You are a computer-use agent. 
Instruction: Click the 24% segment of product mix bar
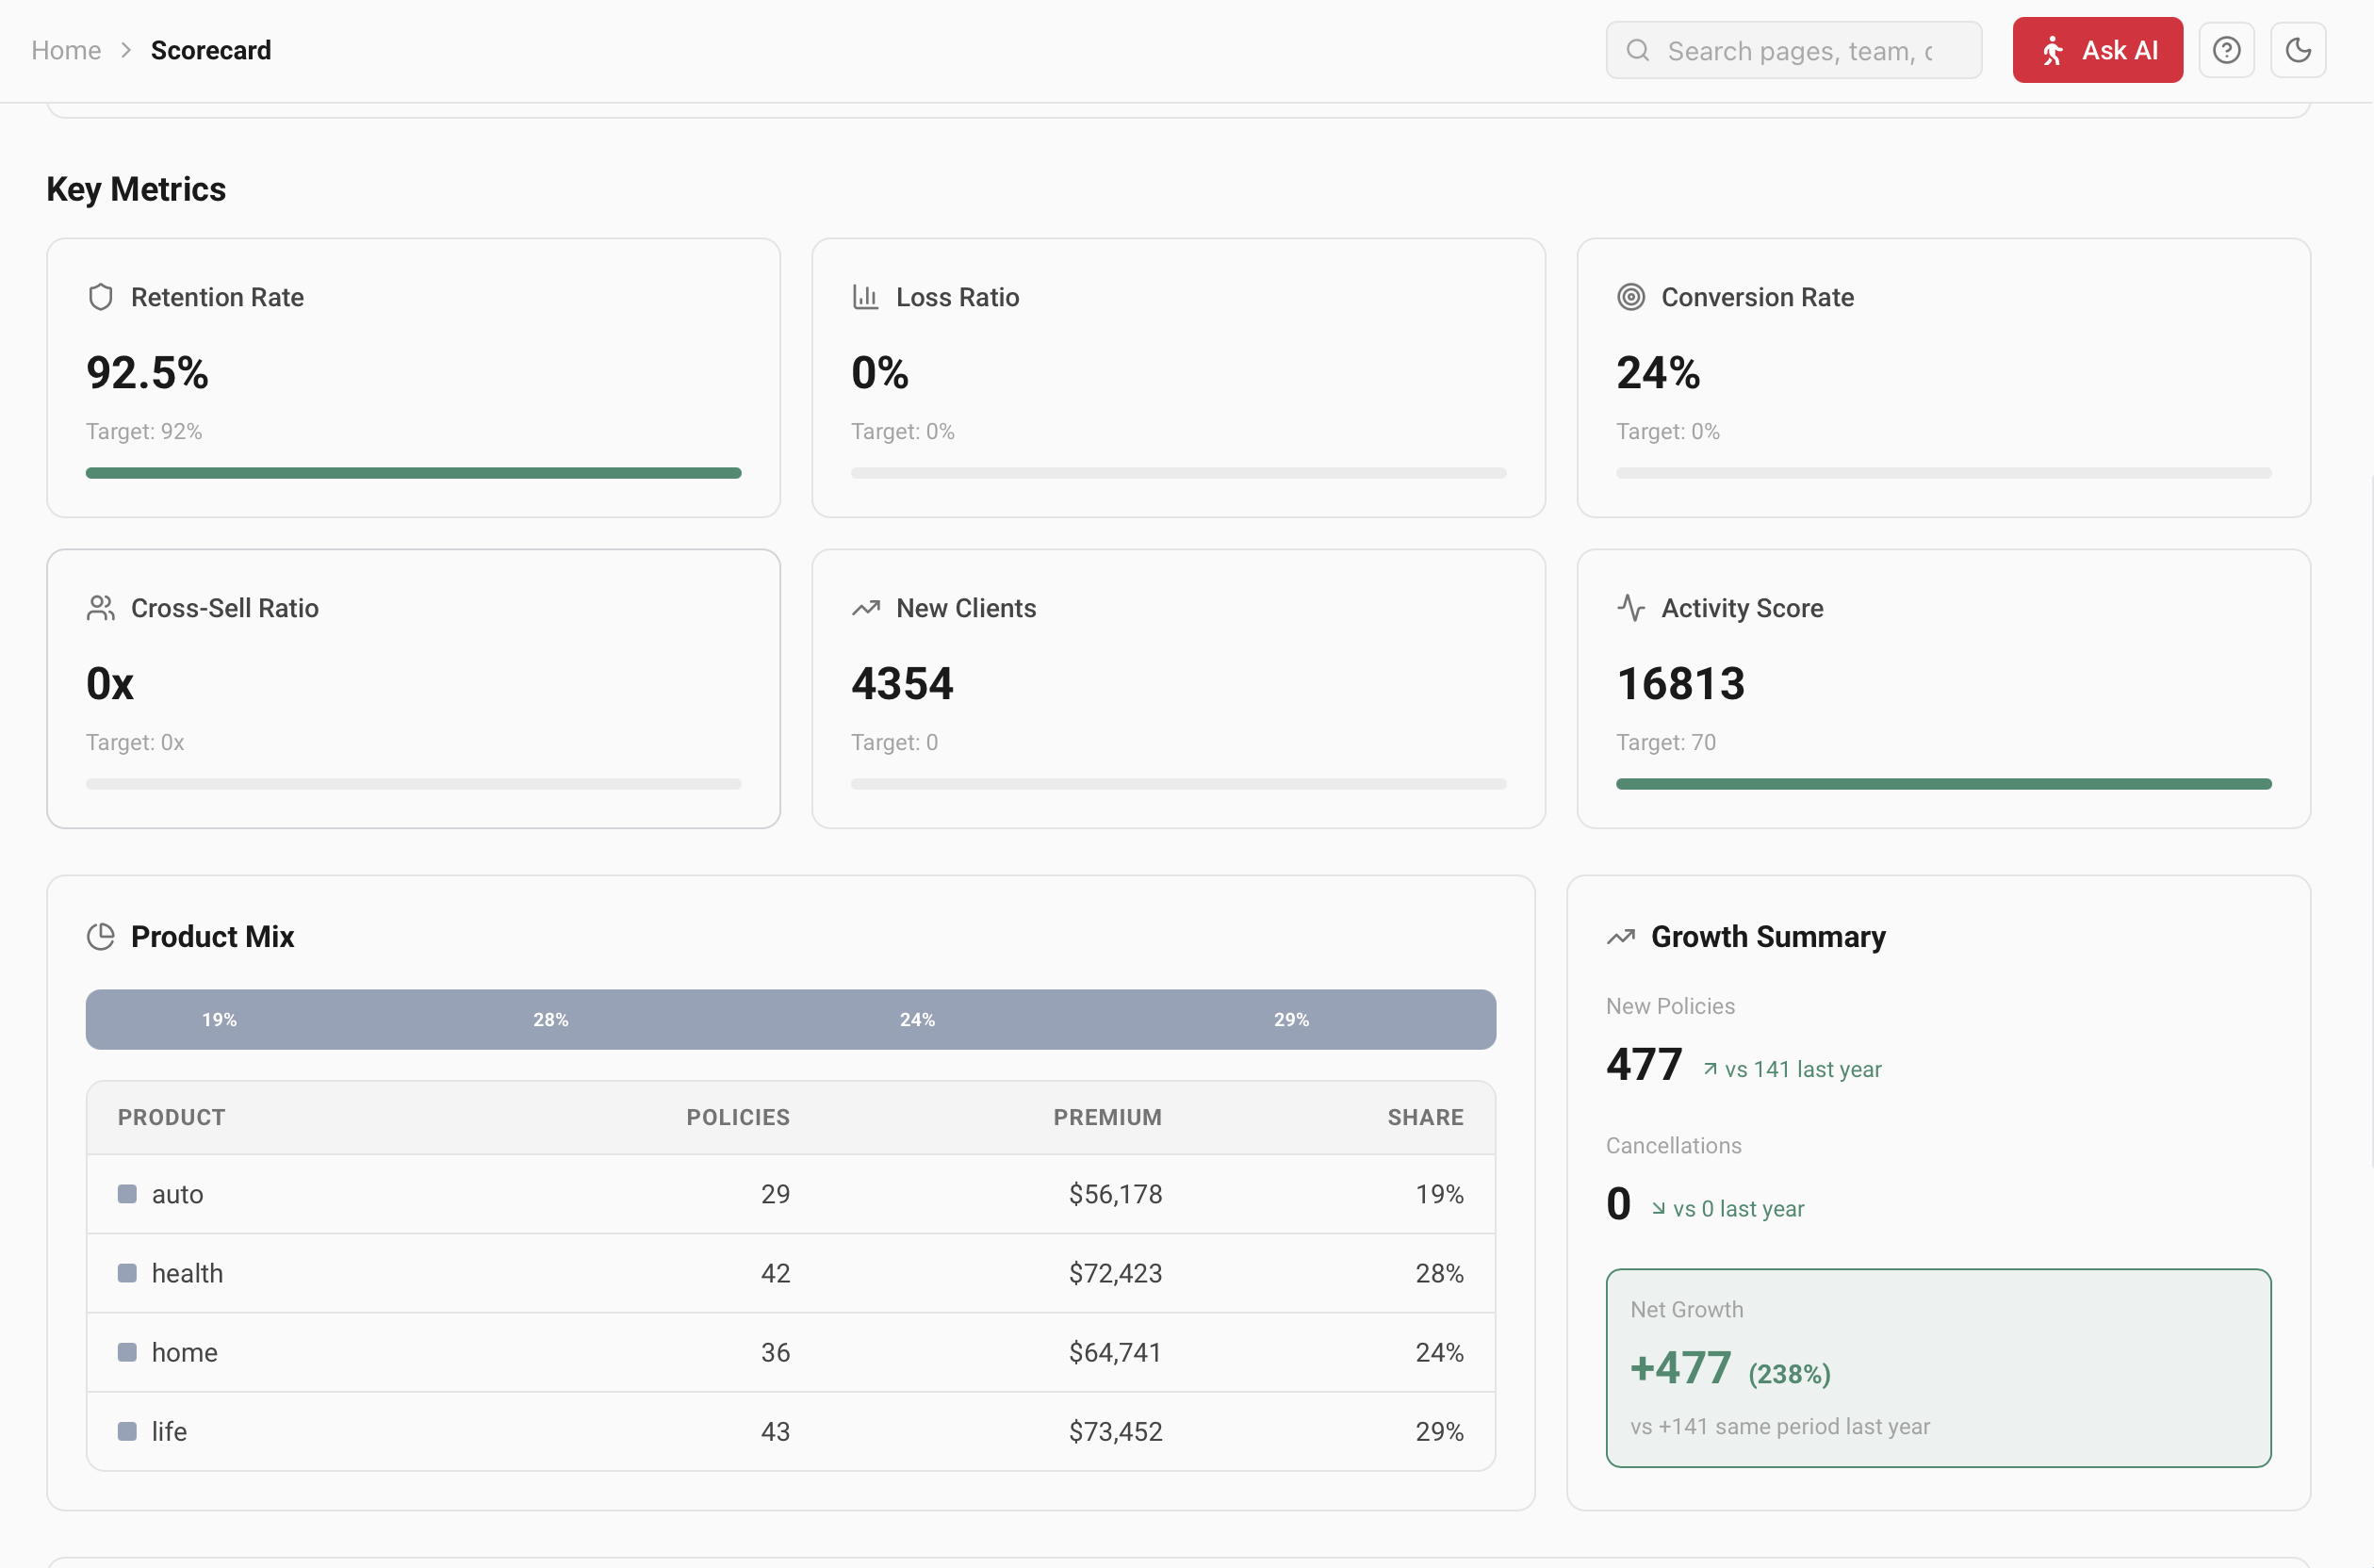(x=917, y=1019)
